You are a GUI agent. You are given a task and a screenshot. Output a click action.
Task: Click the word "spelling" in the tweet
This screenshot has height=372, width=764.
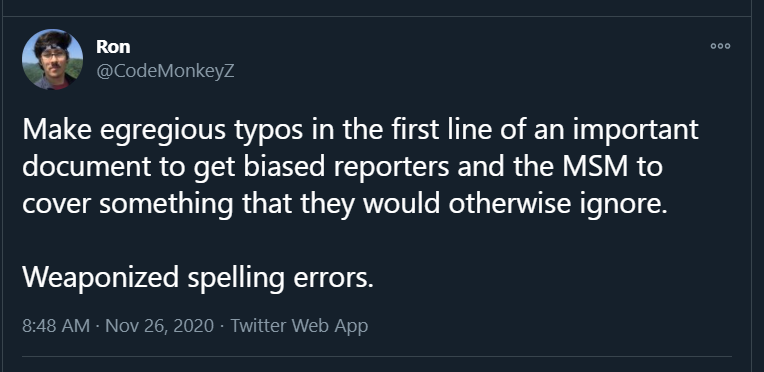(236, 278)
